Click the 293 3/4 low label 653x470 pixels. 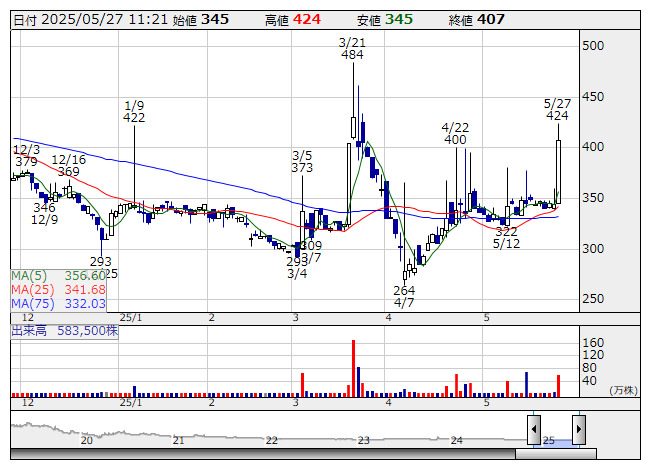tap(297, 268)
